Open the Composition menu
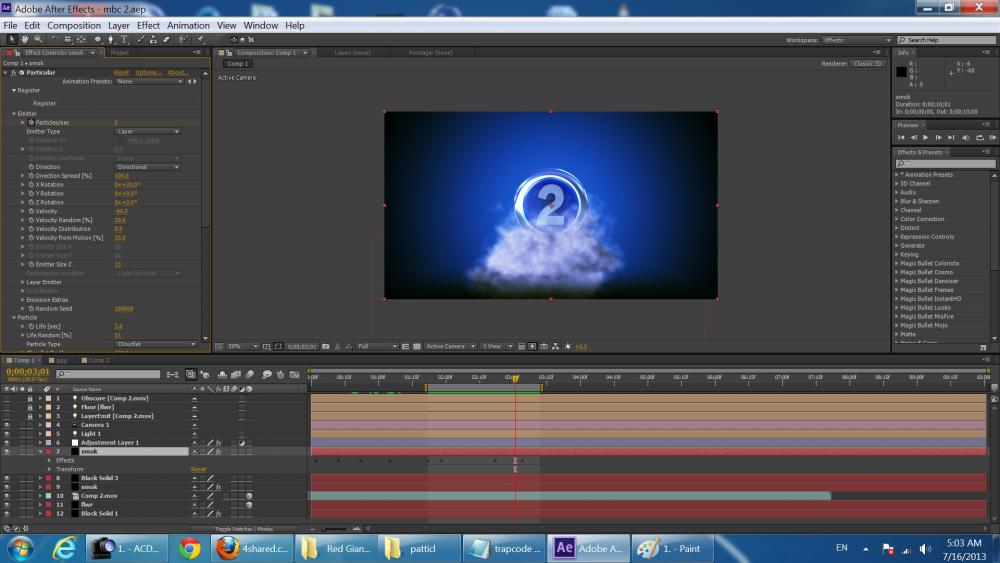Image resolution: width=1000 pixels, height=563 pixels. [74, 25]
